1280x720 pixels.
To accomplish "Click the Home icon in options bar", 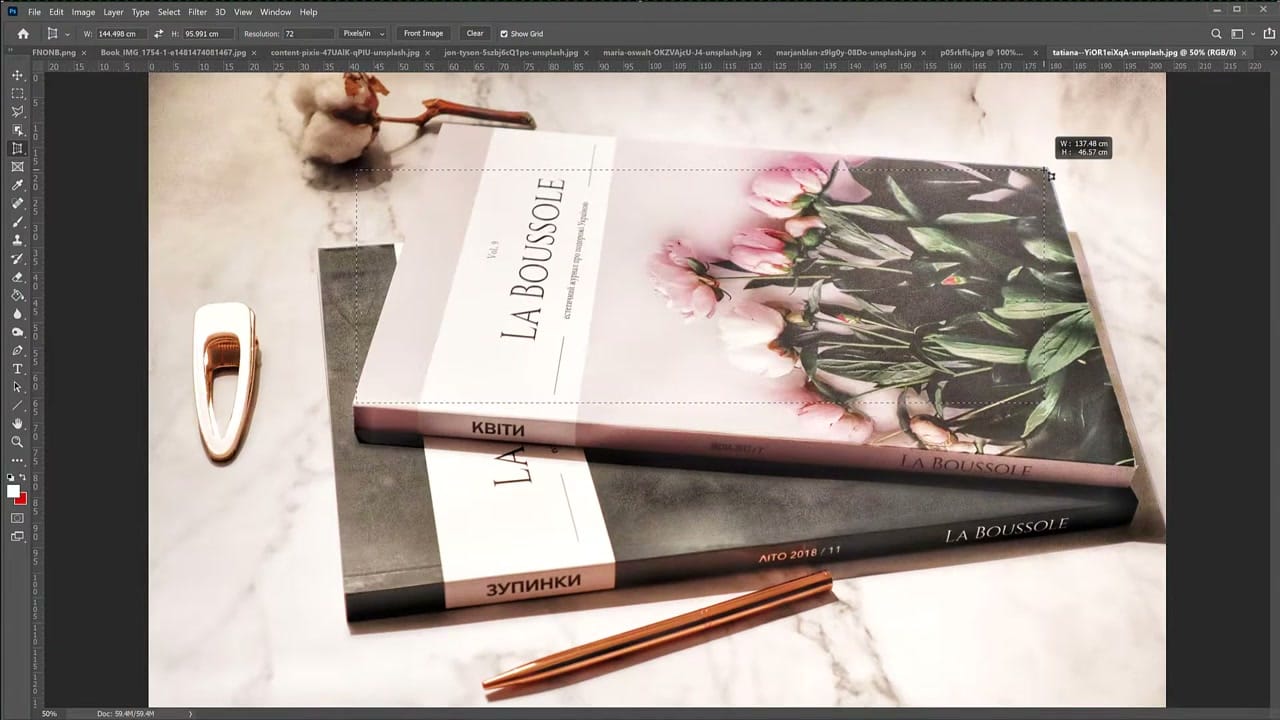I will point(23,33).
